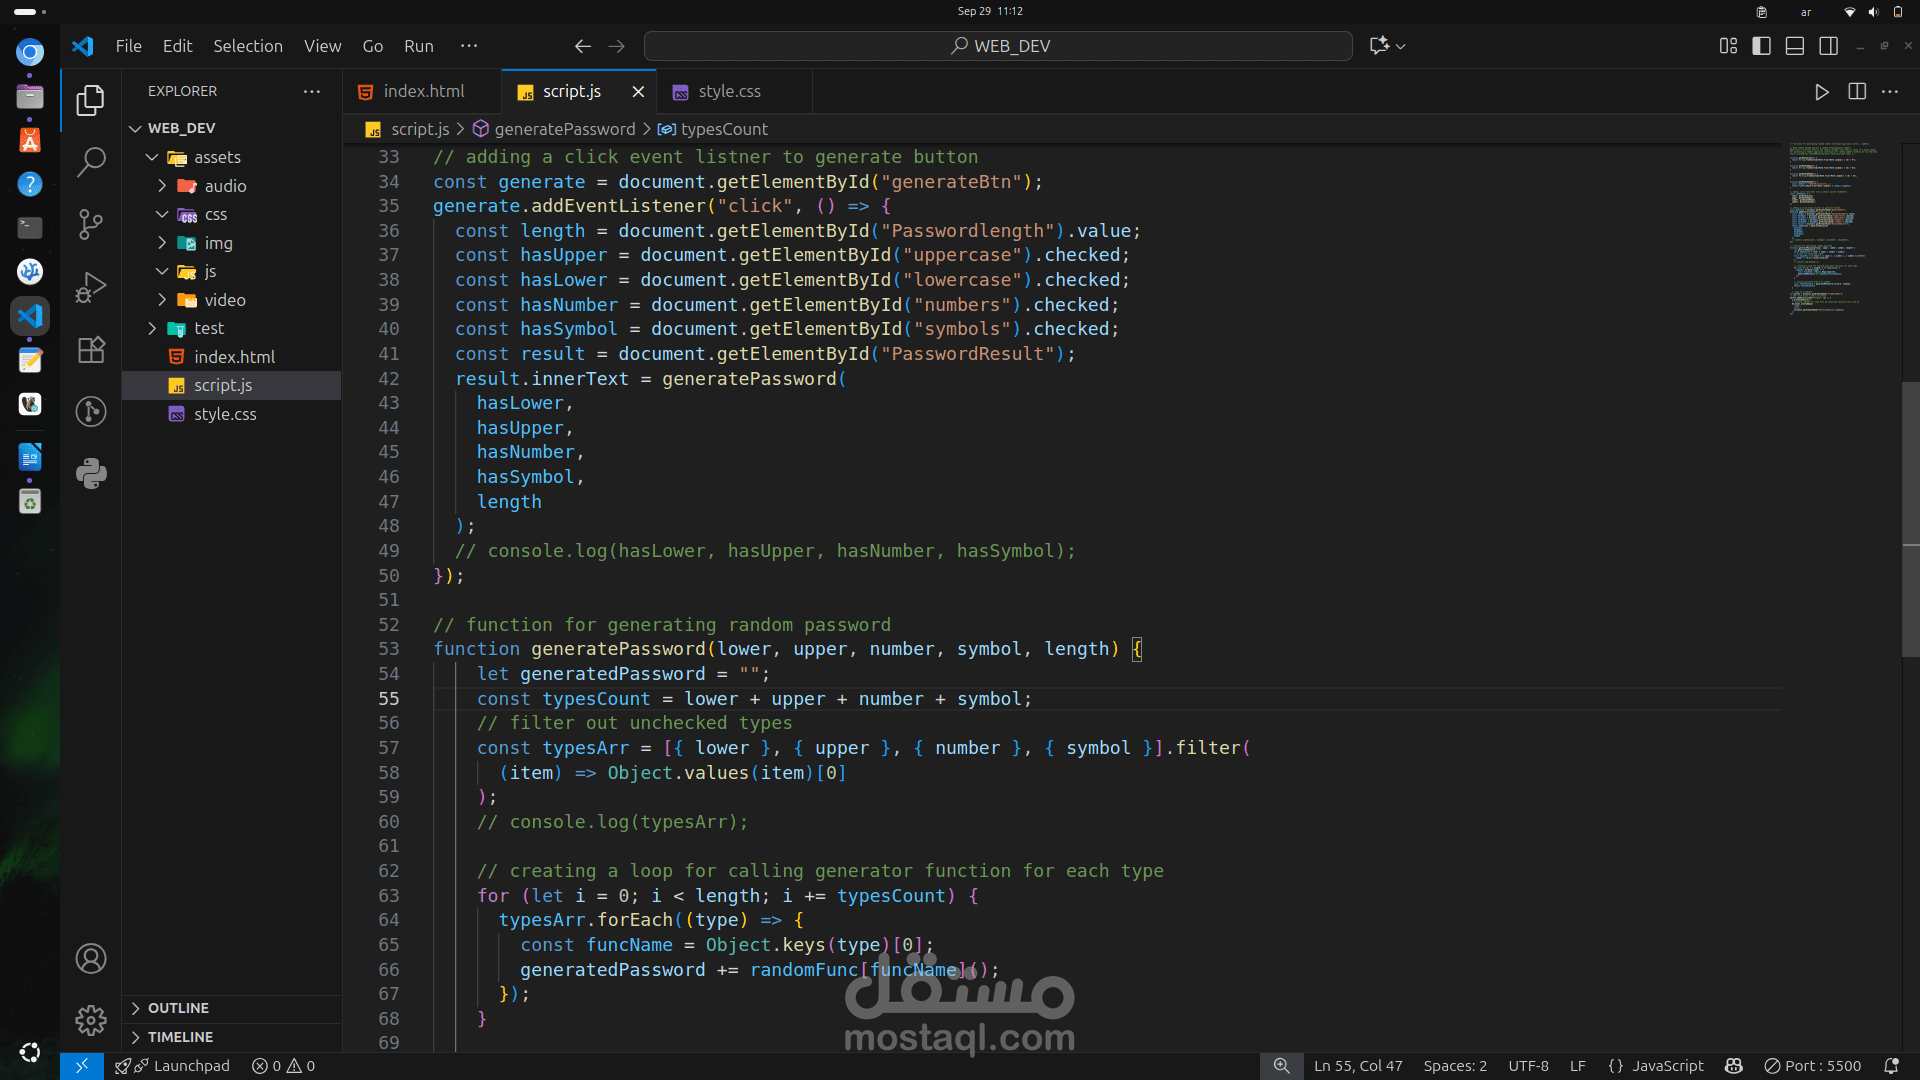The image size is (1920, 1080).
Task: Click the WEB_DEV command center search box
Action: [998, 46]
